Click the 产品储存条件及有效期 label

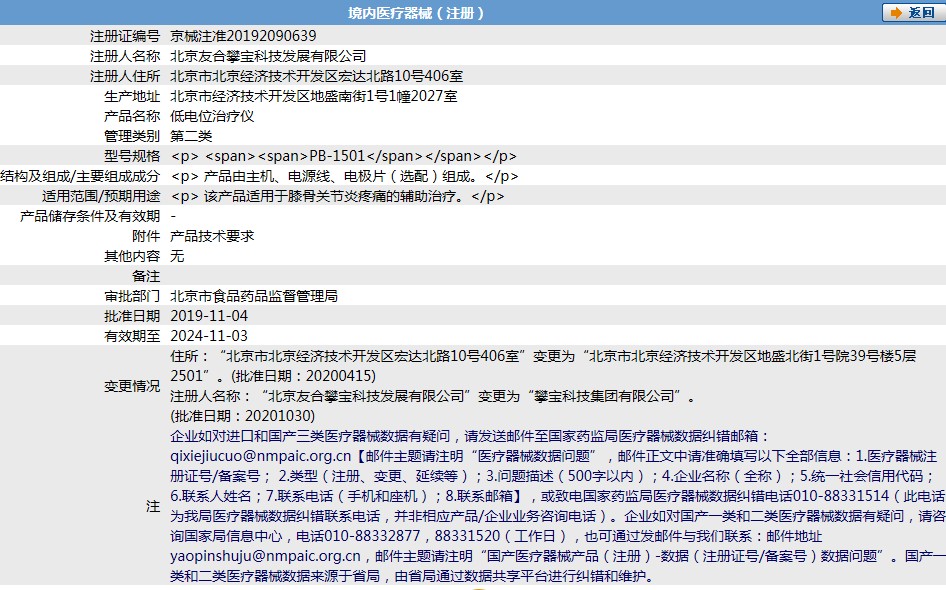tap(90, 216)
